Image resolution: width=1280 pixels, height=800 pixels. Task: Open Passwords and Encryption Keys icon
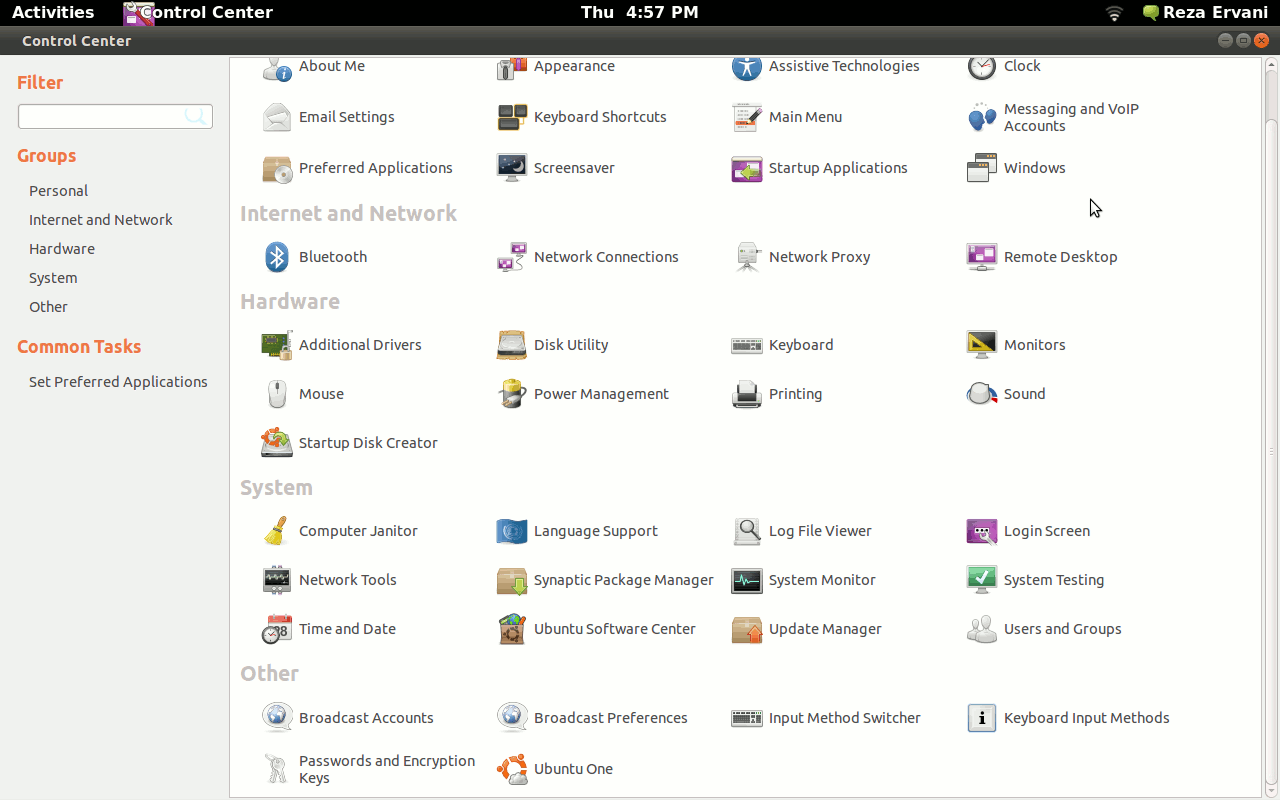point(277,769)
